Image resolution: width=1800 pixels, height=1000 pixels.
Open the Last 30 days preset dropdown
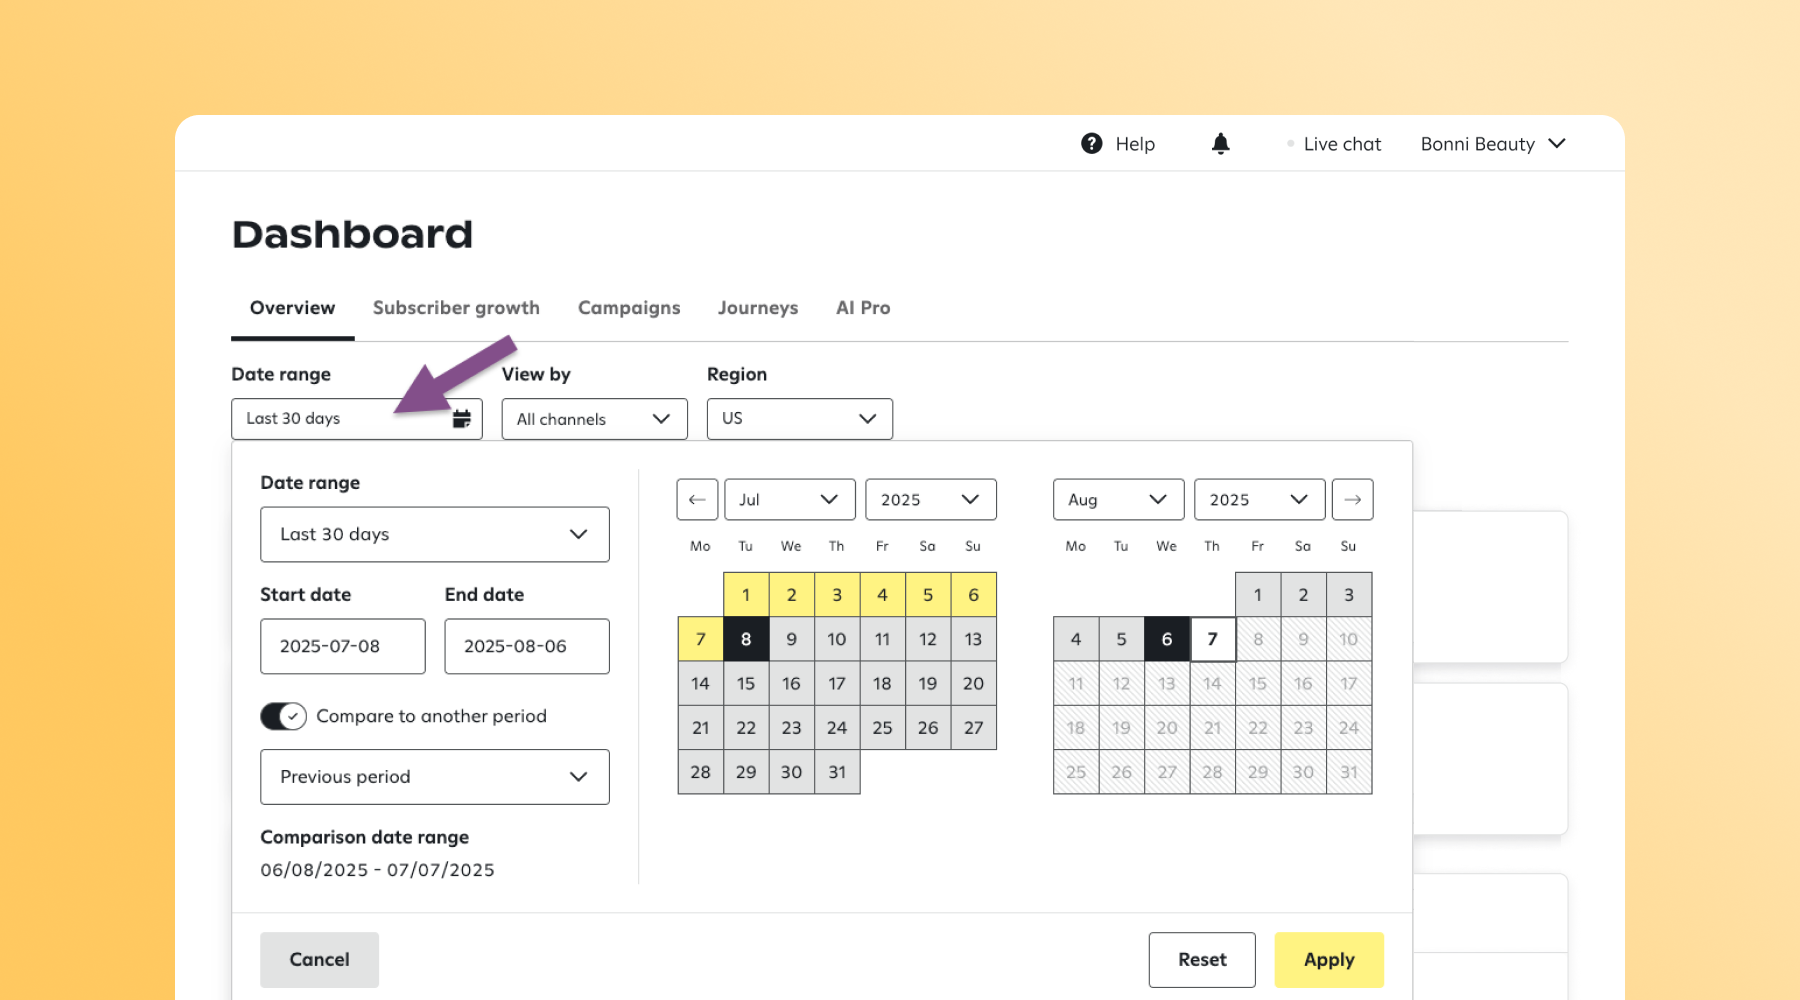click(x=434, y=534)
